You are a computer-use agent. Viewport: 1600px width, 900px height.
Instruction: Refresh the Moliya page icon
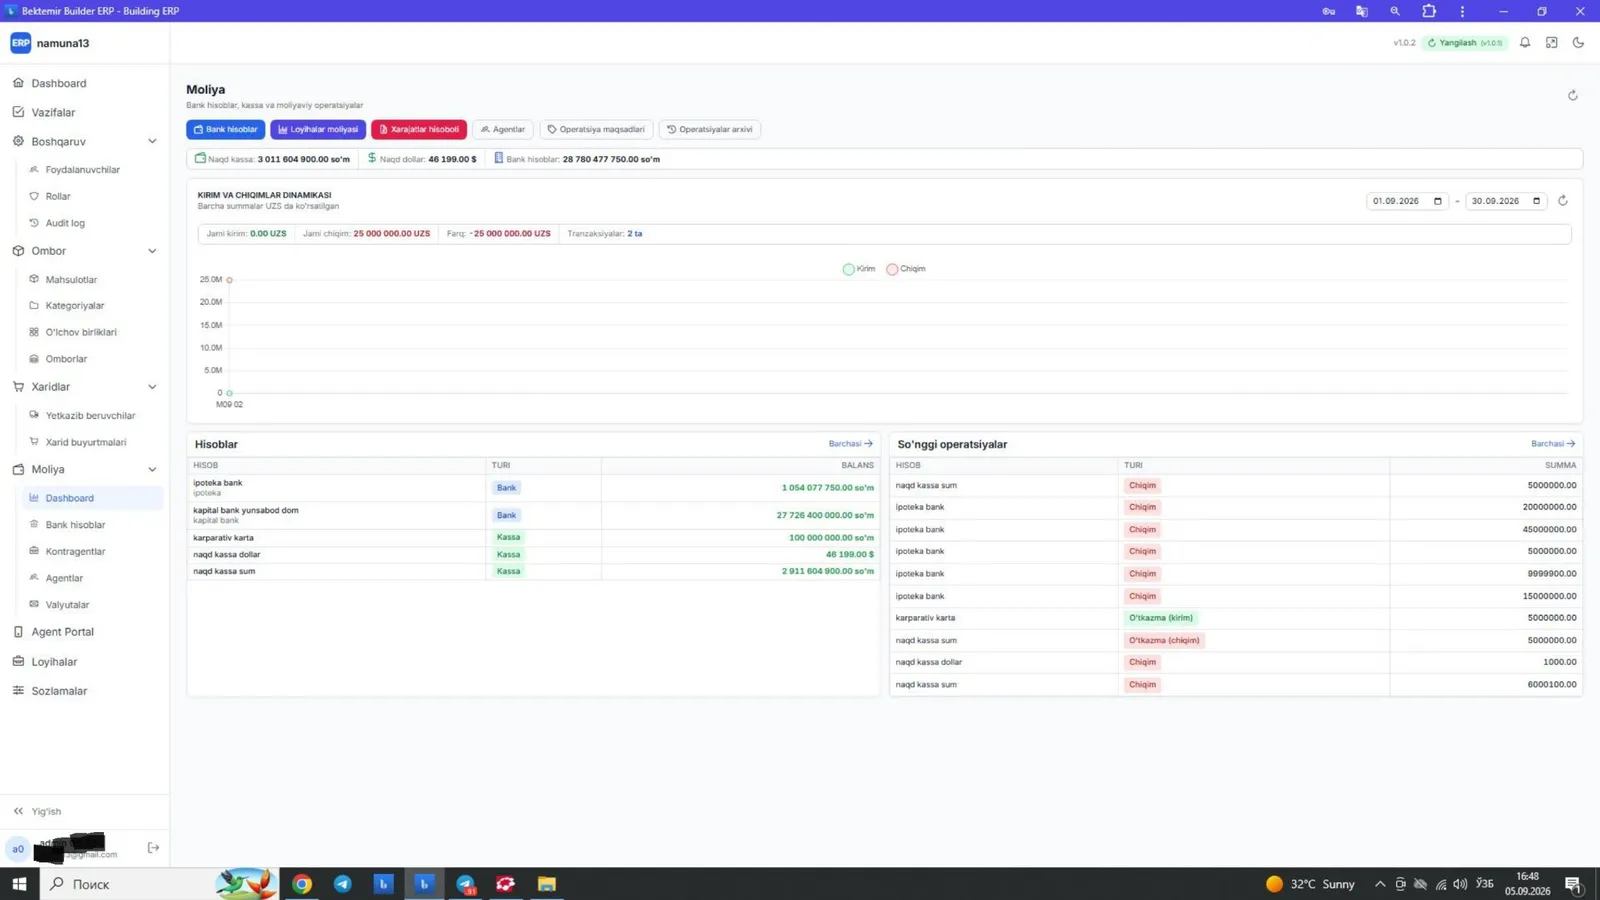pyautogui.click(x=1572, y=96)
